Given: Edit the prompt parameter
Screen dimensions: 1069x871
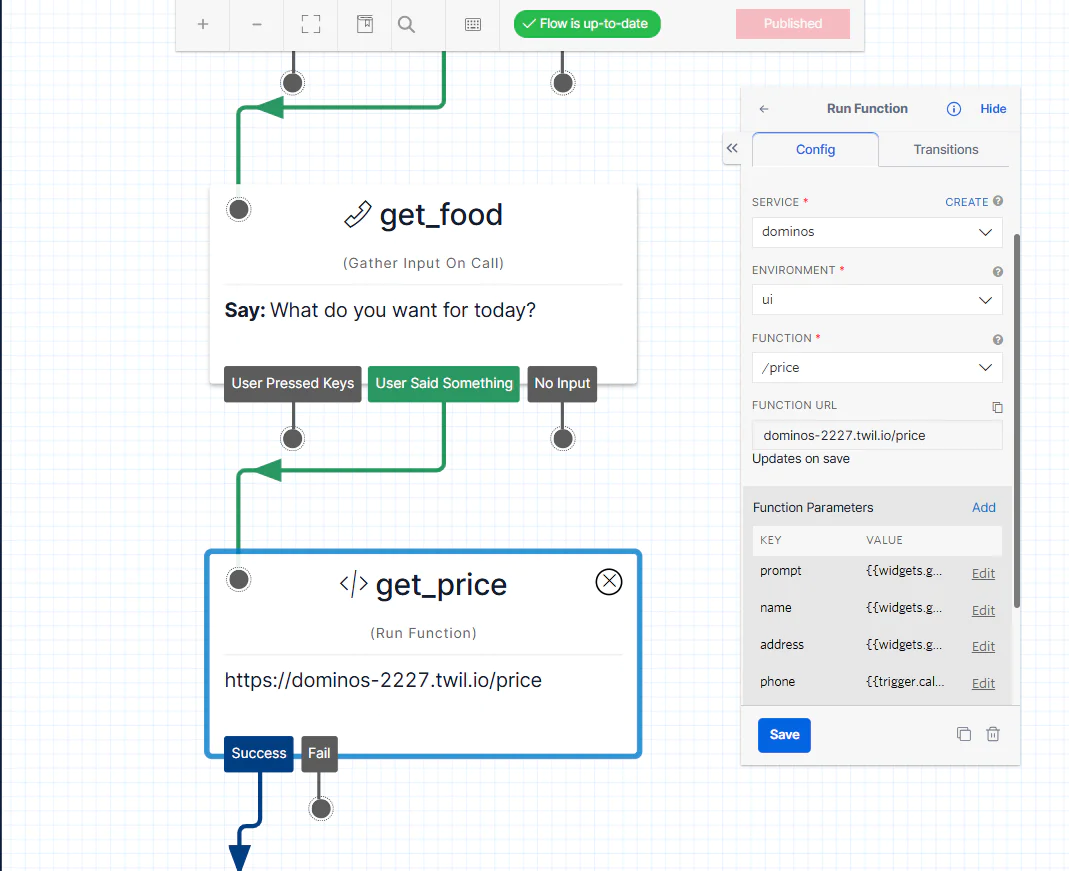Looking at the screenshot, I should click(x=983, y=574).
